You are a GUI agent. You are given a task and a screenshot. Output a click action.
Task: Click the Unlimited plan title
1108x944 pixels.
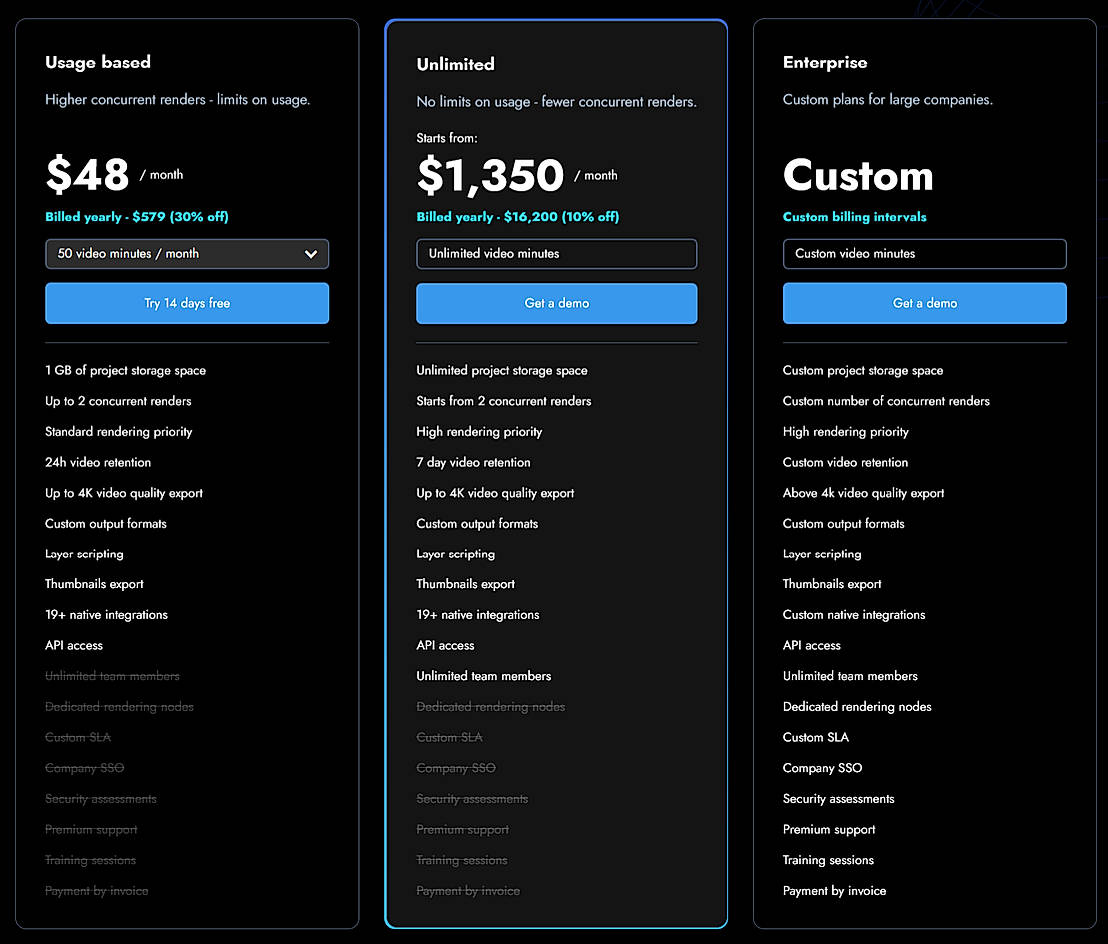(x=455, y=64)
